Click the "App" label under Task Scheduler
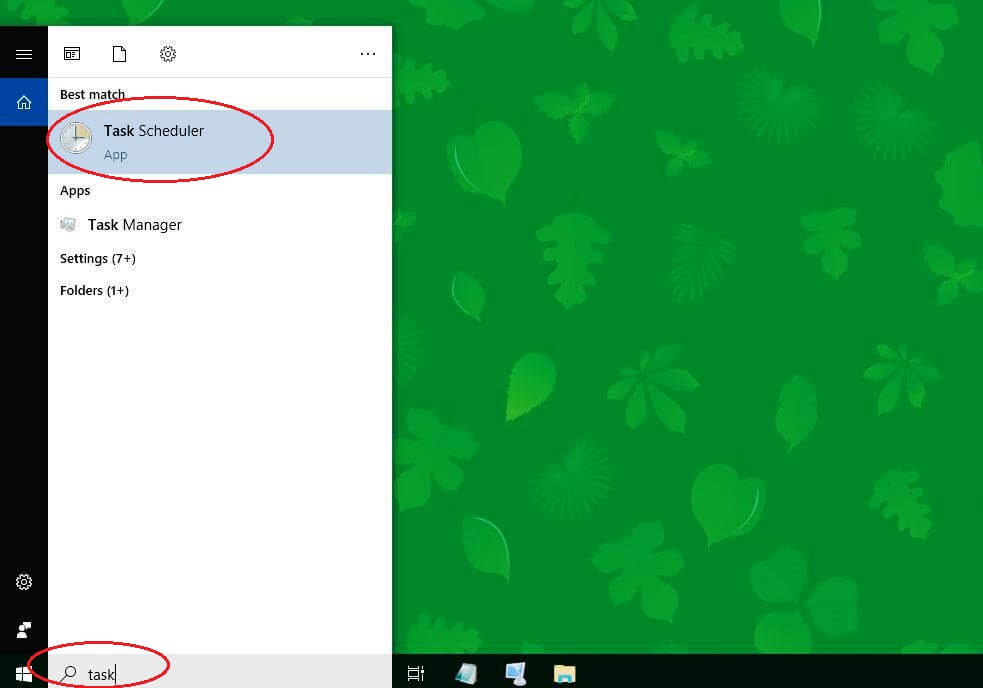Image resolution: width=983 pixels, height=688 pixels. coord(115,155)
